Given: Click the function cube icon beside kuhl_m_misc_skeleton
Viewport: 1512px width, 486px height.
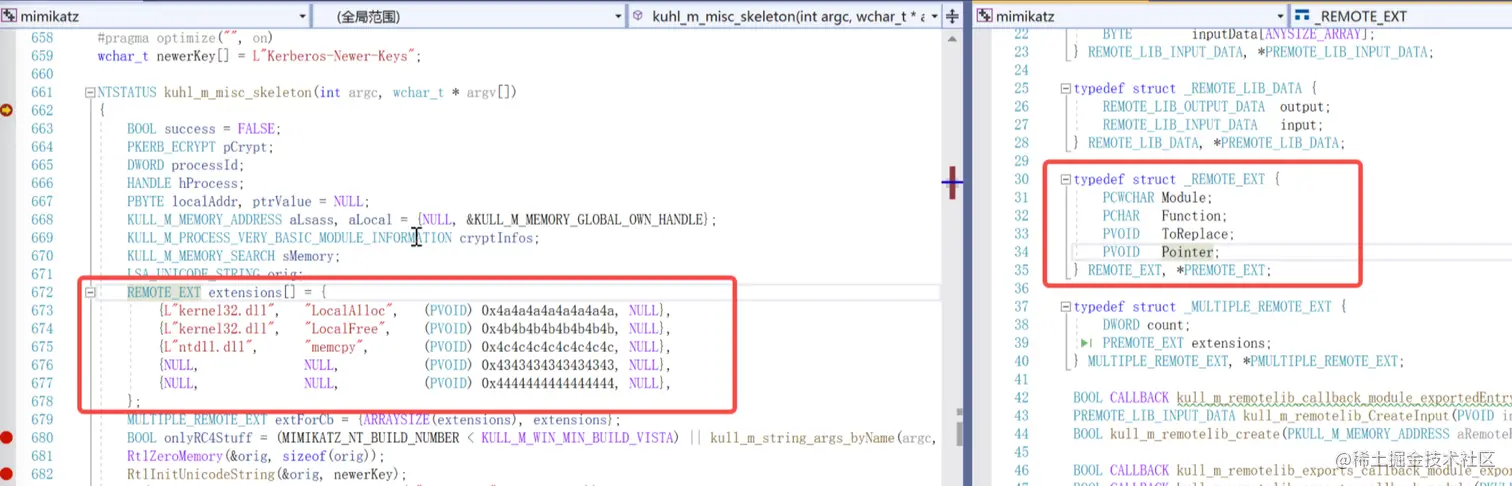Looking at the screenshot, I should coord(638,16).
